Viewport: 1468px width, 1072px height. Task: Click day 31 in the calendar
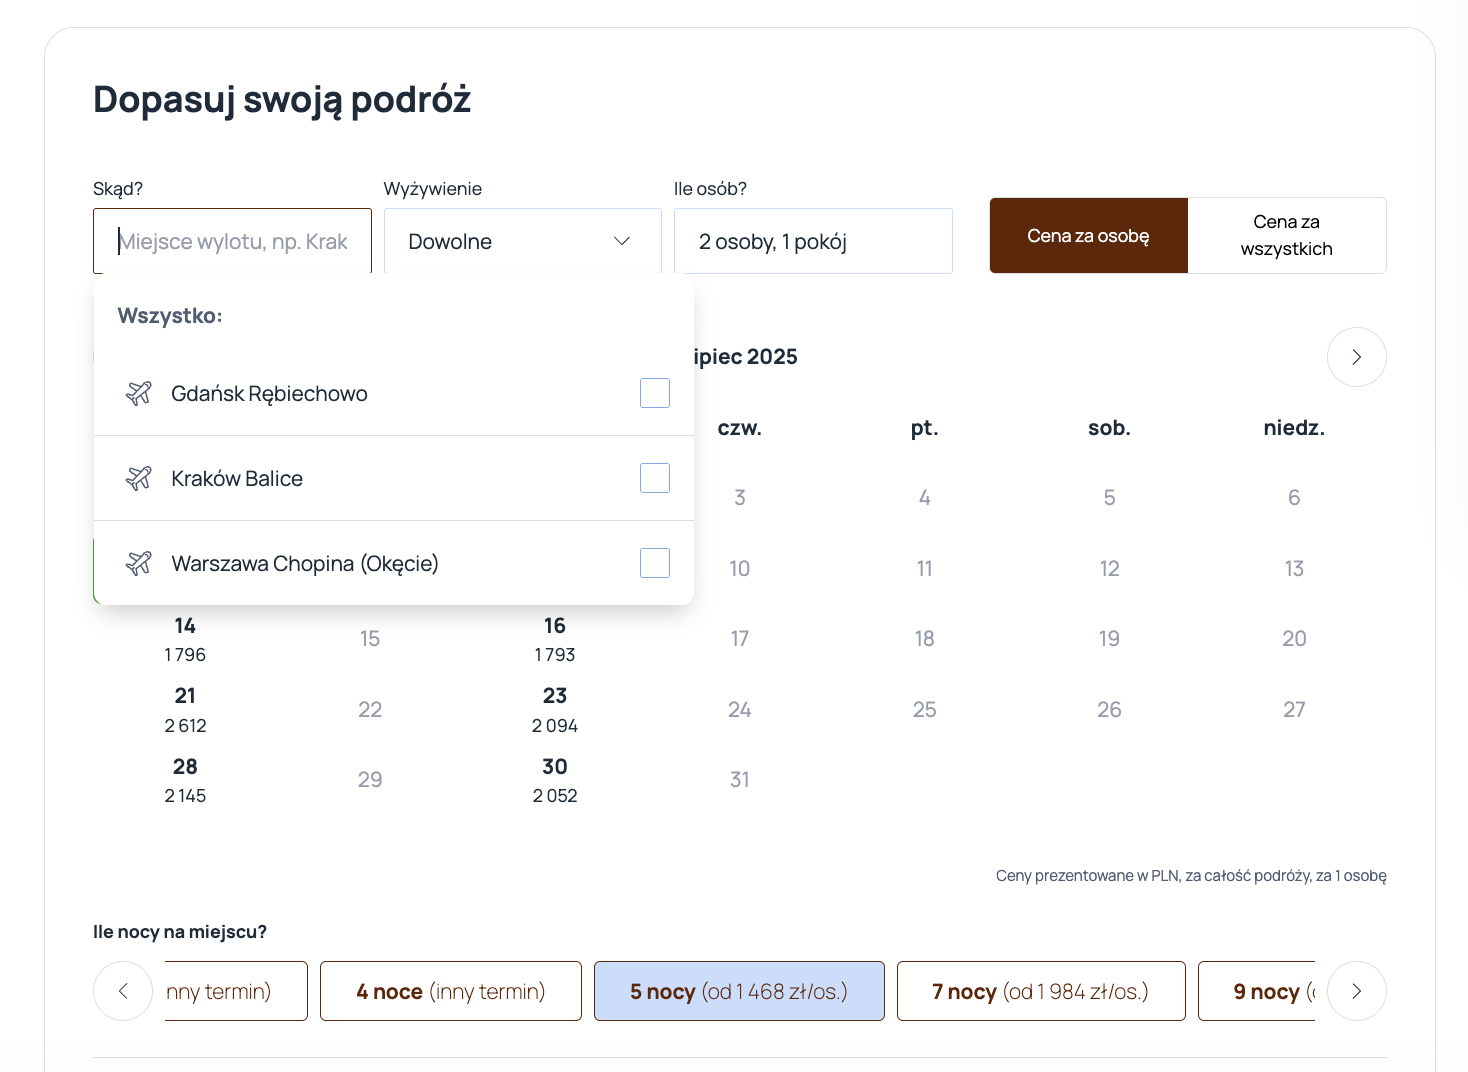click(740, 780)
